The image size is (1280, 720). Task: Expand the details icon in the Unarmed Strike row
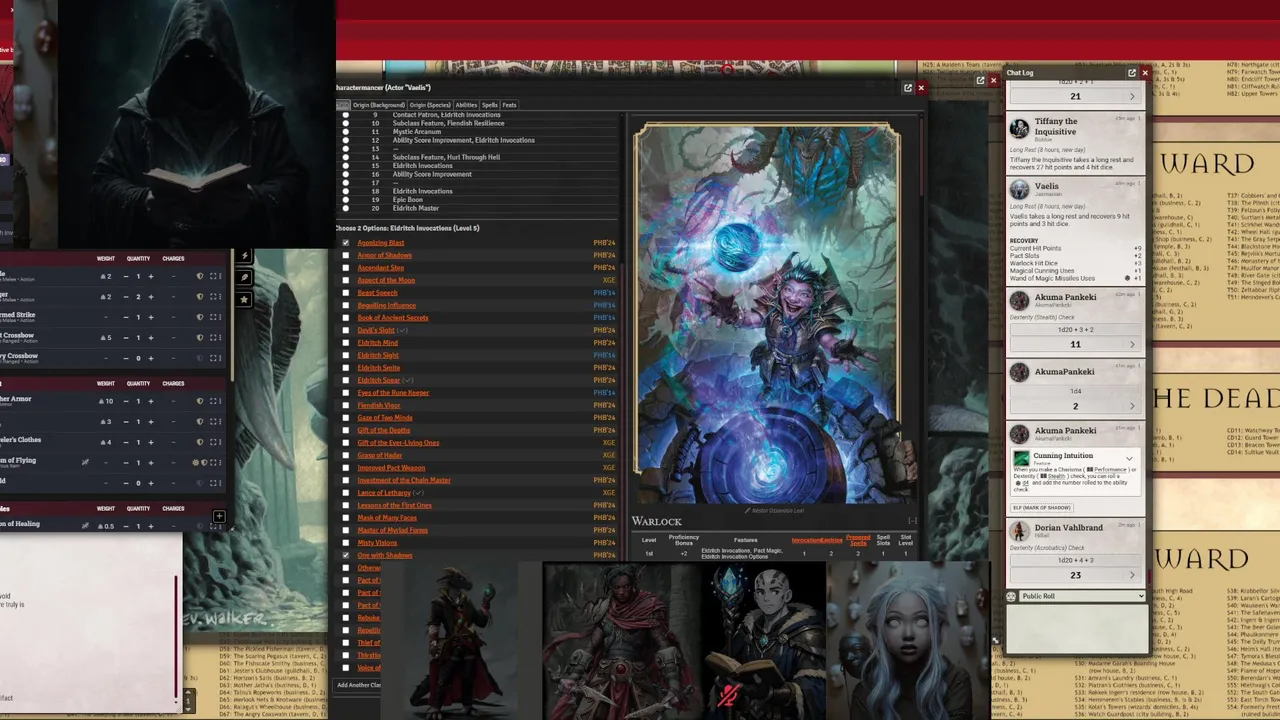click(215, 317)
